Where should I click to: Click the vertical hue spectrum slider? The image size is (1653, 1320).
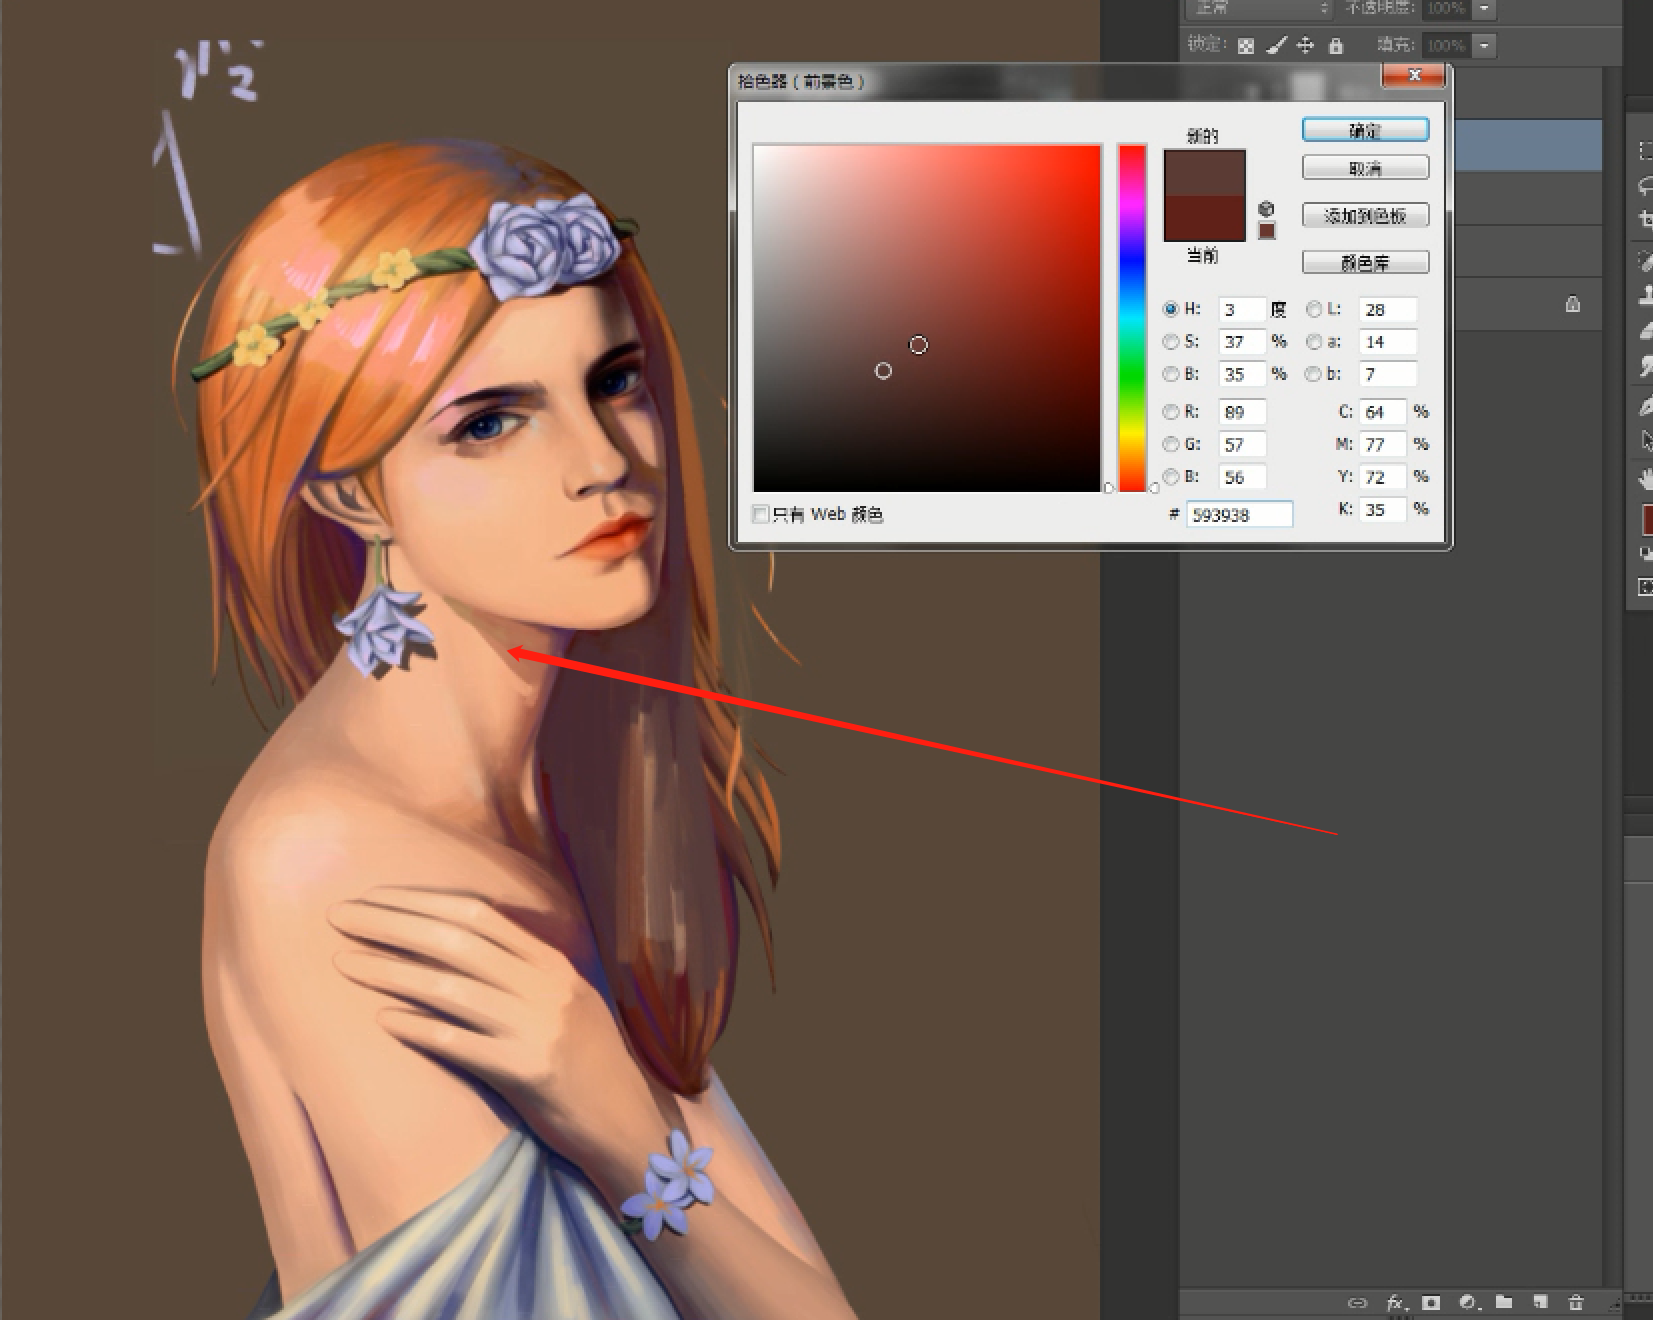(x=1132, y=318)
